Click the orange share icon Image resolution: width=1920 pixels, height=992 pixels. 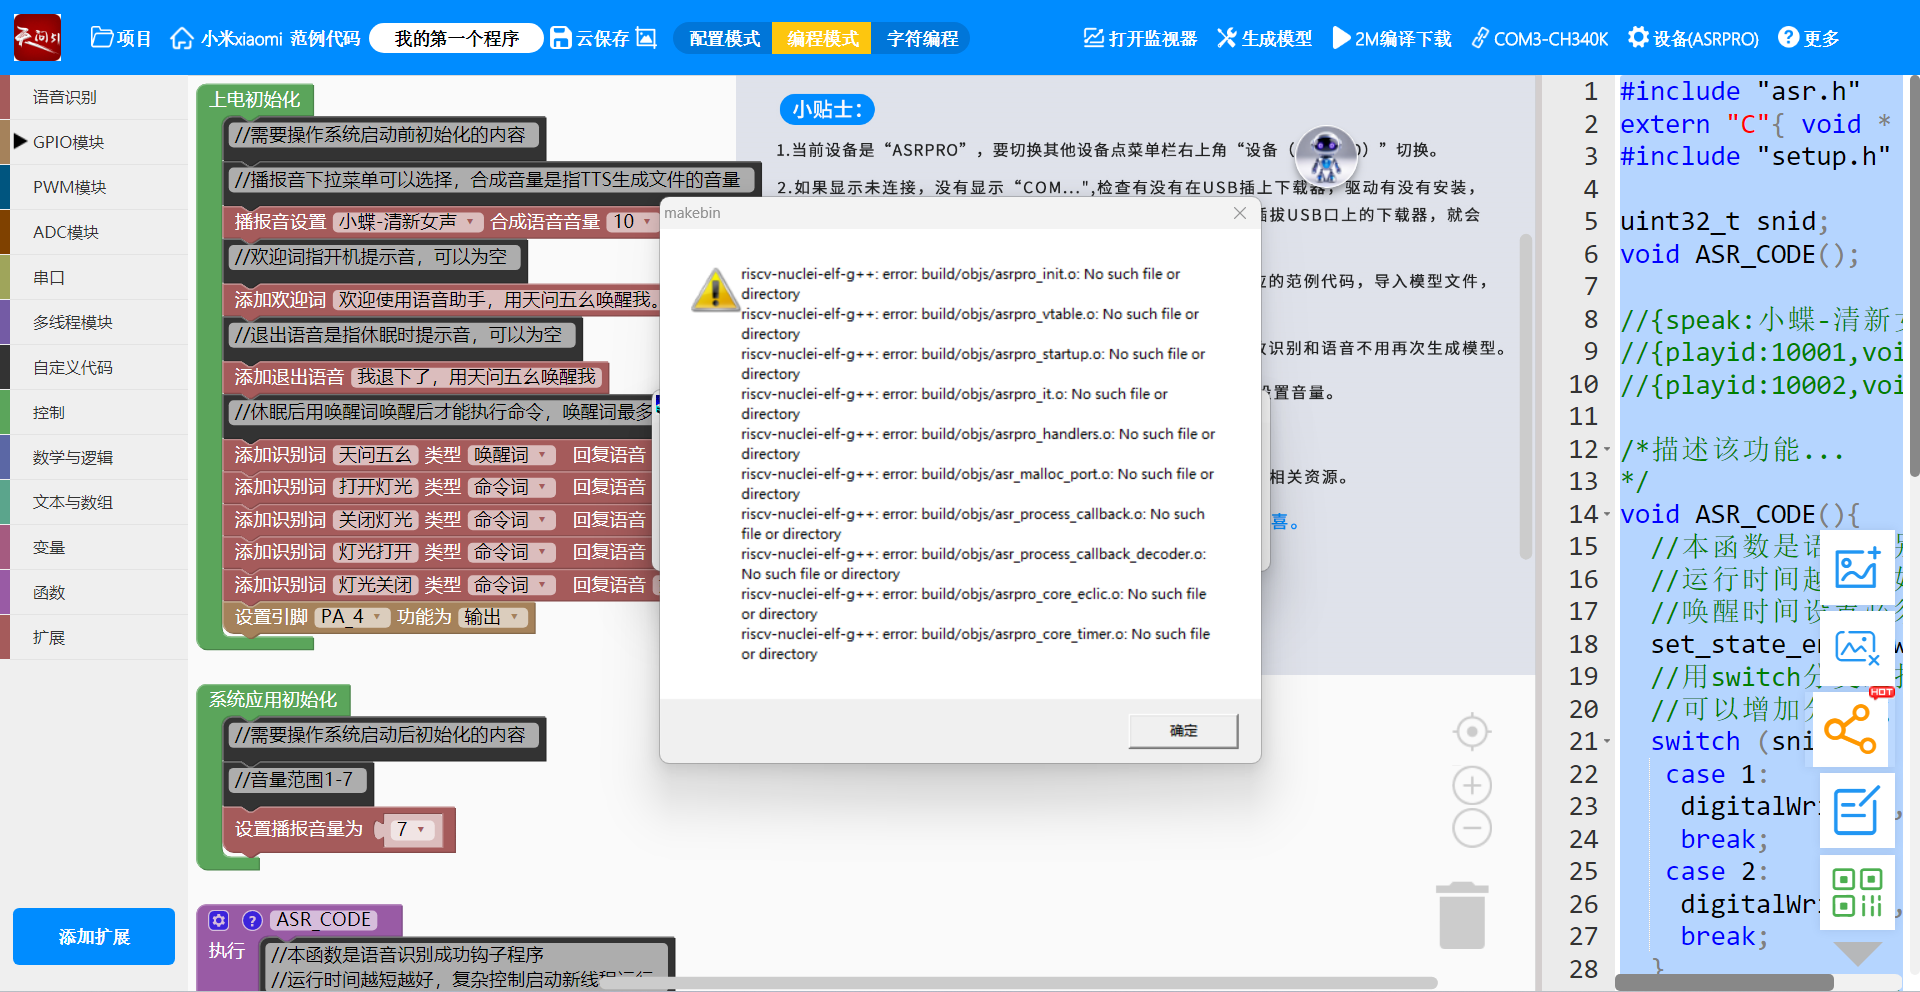click(1851, 729)
